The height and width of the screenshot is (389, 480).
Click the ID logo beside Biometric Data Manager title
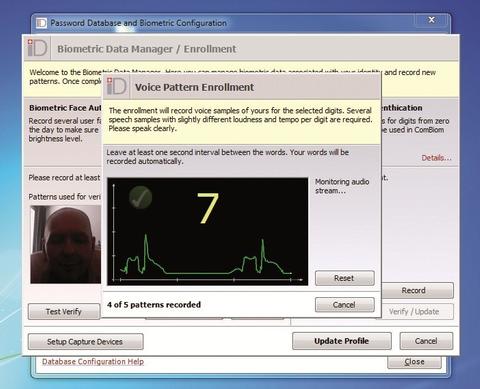37,48
